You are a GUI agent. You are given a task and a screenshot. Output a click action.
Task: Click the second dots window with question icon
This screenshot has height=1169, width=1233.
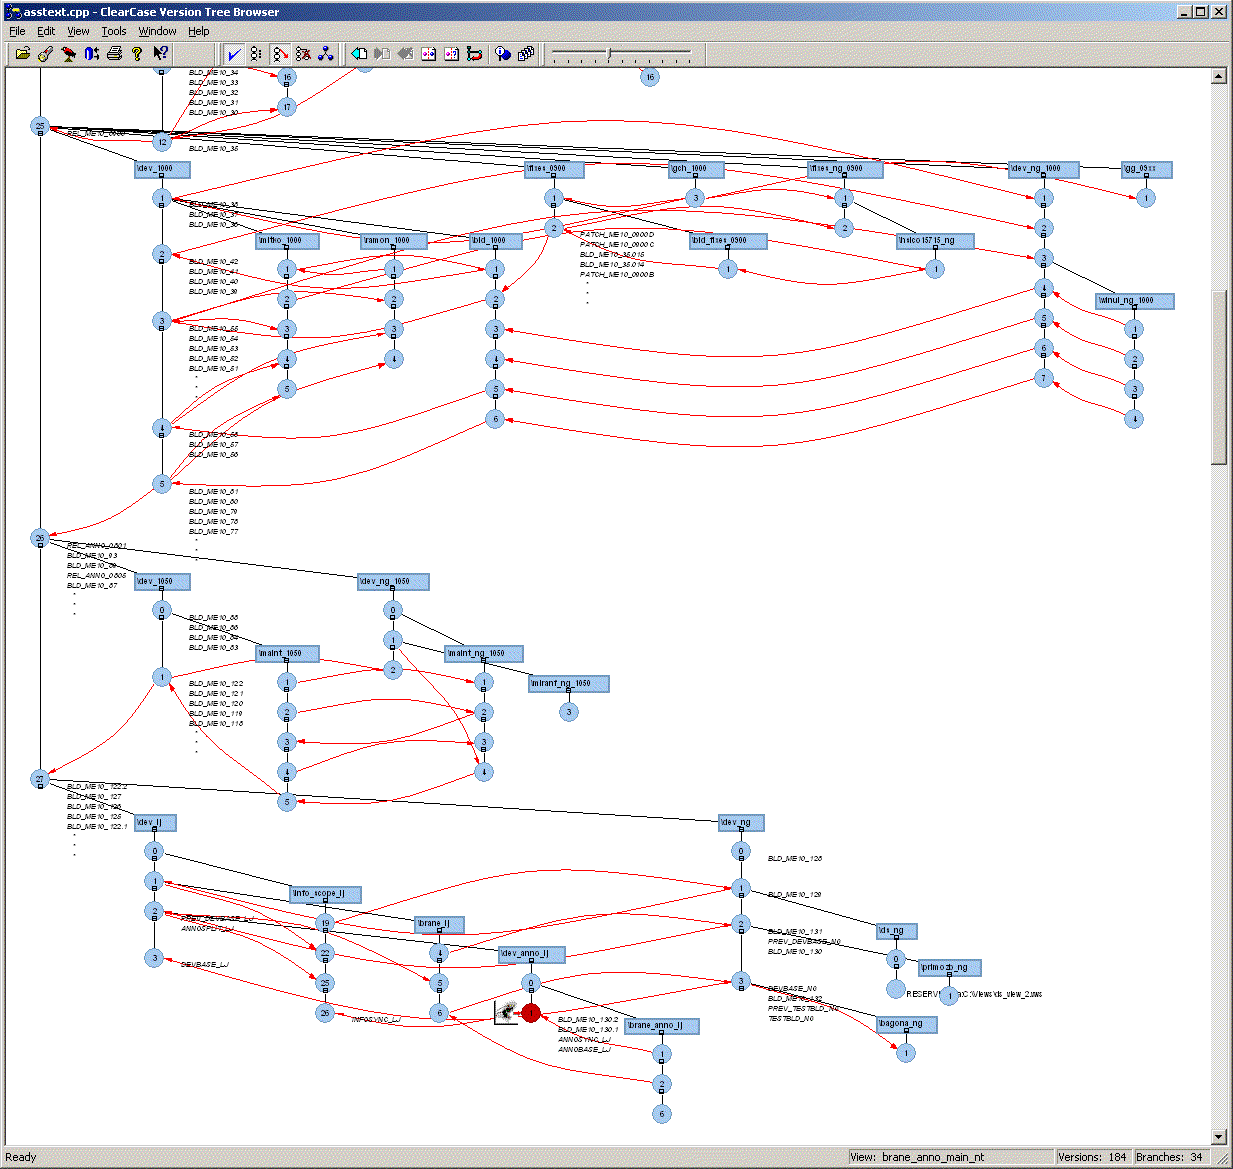pyautogui.click(x=451, y=54)
